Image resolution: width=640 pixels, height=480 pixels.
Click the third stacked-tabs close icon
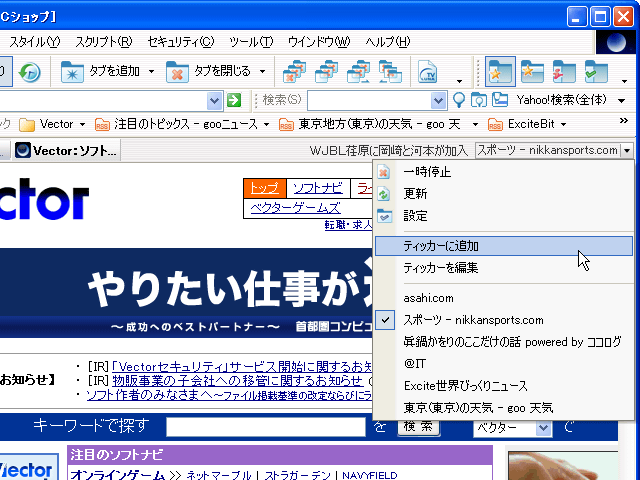coord(358,72)
